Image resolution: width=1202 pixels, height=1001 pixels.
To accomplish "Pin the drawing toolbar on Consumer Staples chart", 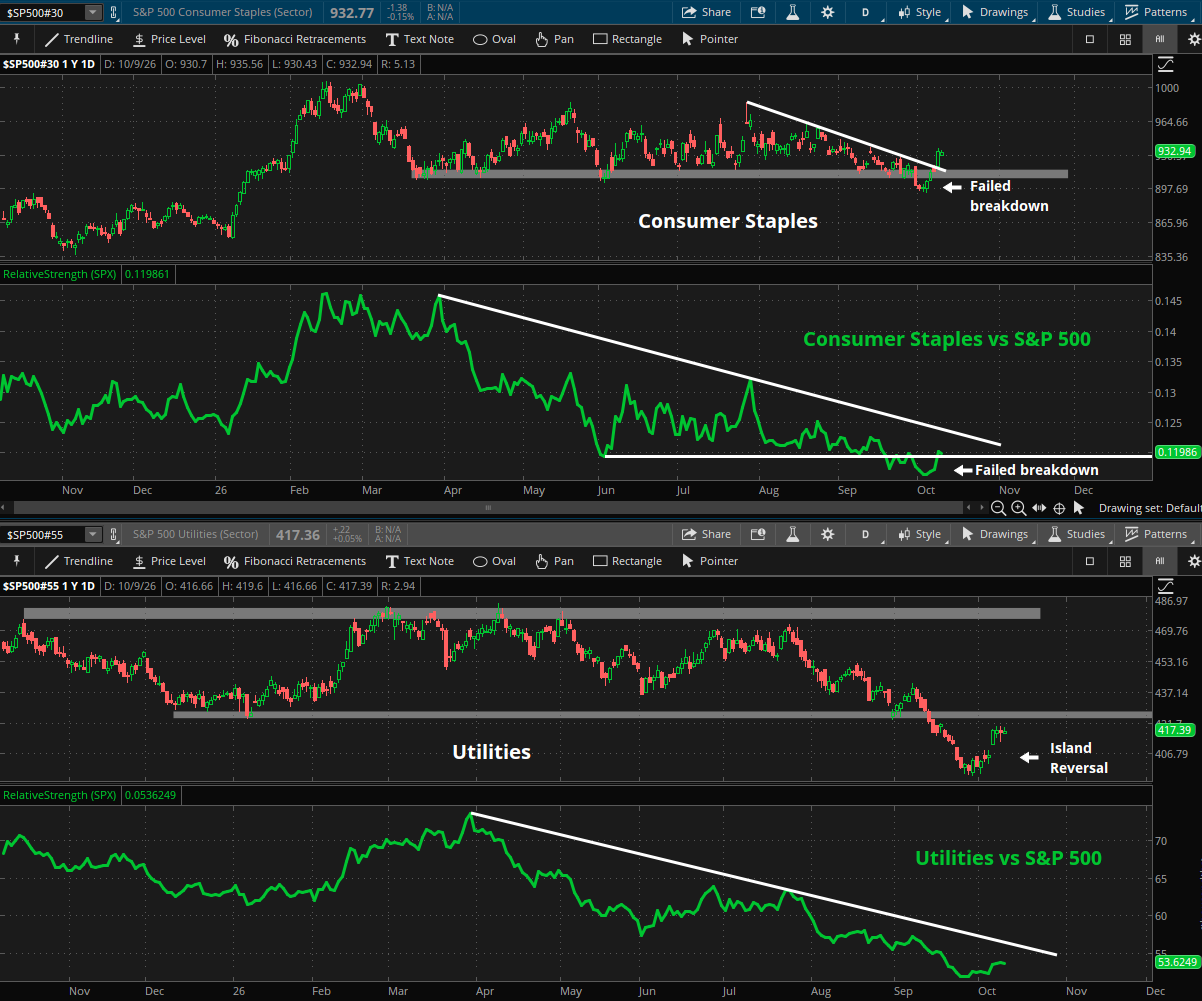I will point(16,39).
